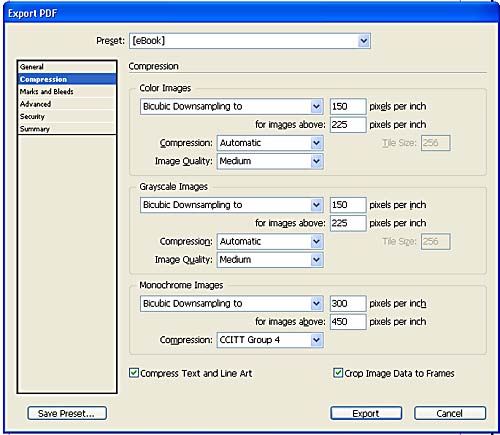
Task: Open Color Images Image Quality dropdown
Action: (270, 161)
